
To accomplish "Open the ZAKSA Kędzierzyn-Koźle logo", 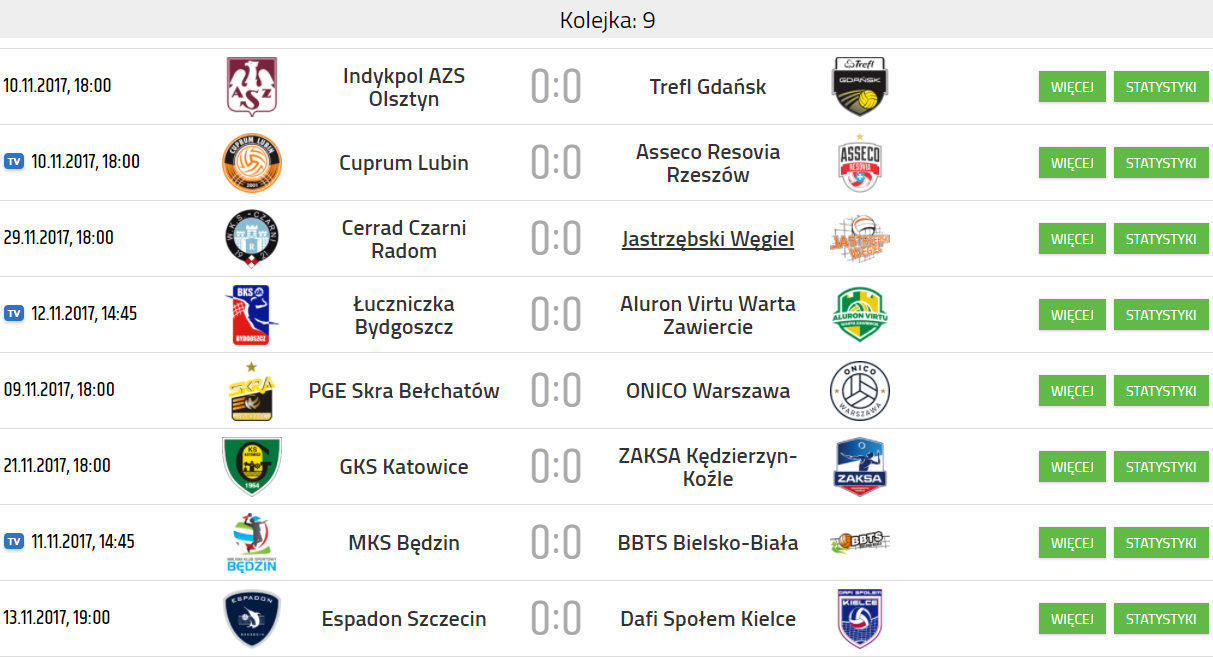I will [860, 467].
